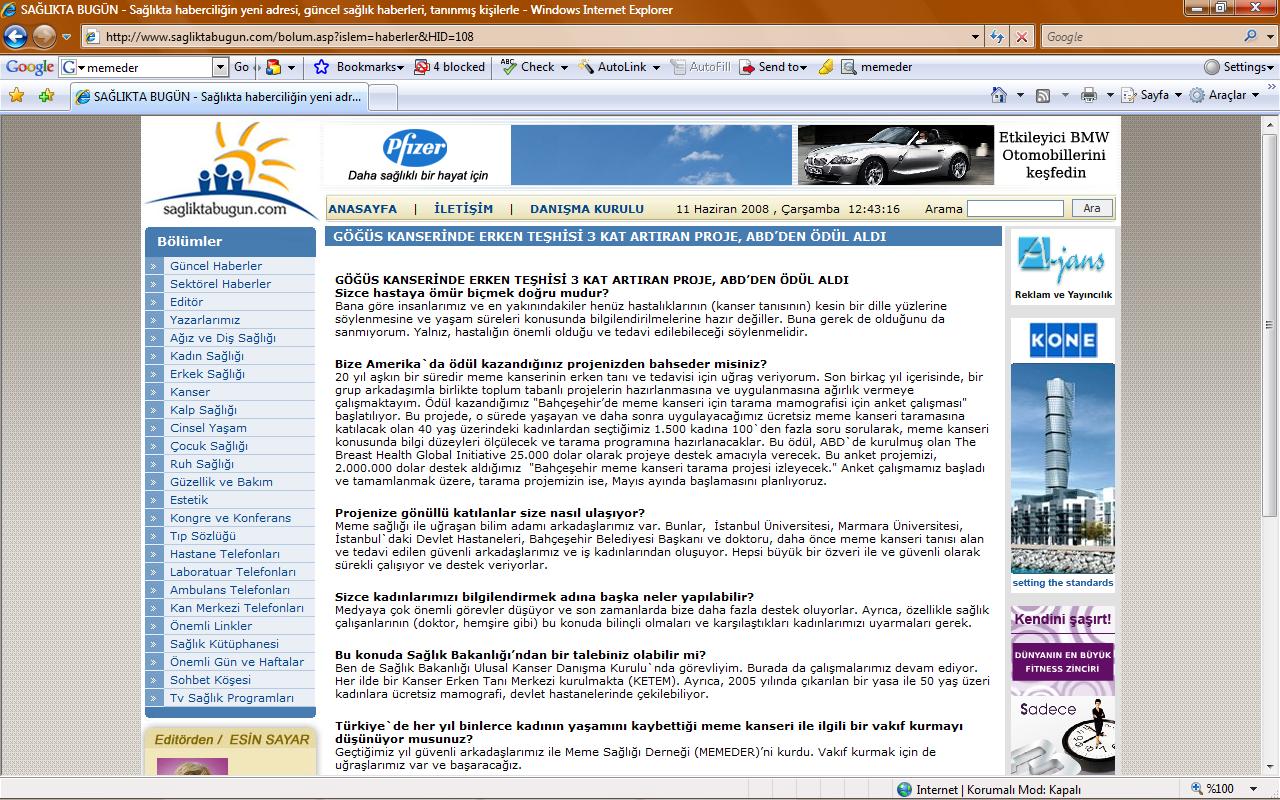
Task: Click the printer icon in command bar
Action: coord(1089,95)
